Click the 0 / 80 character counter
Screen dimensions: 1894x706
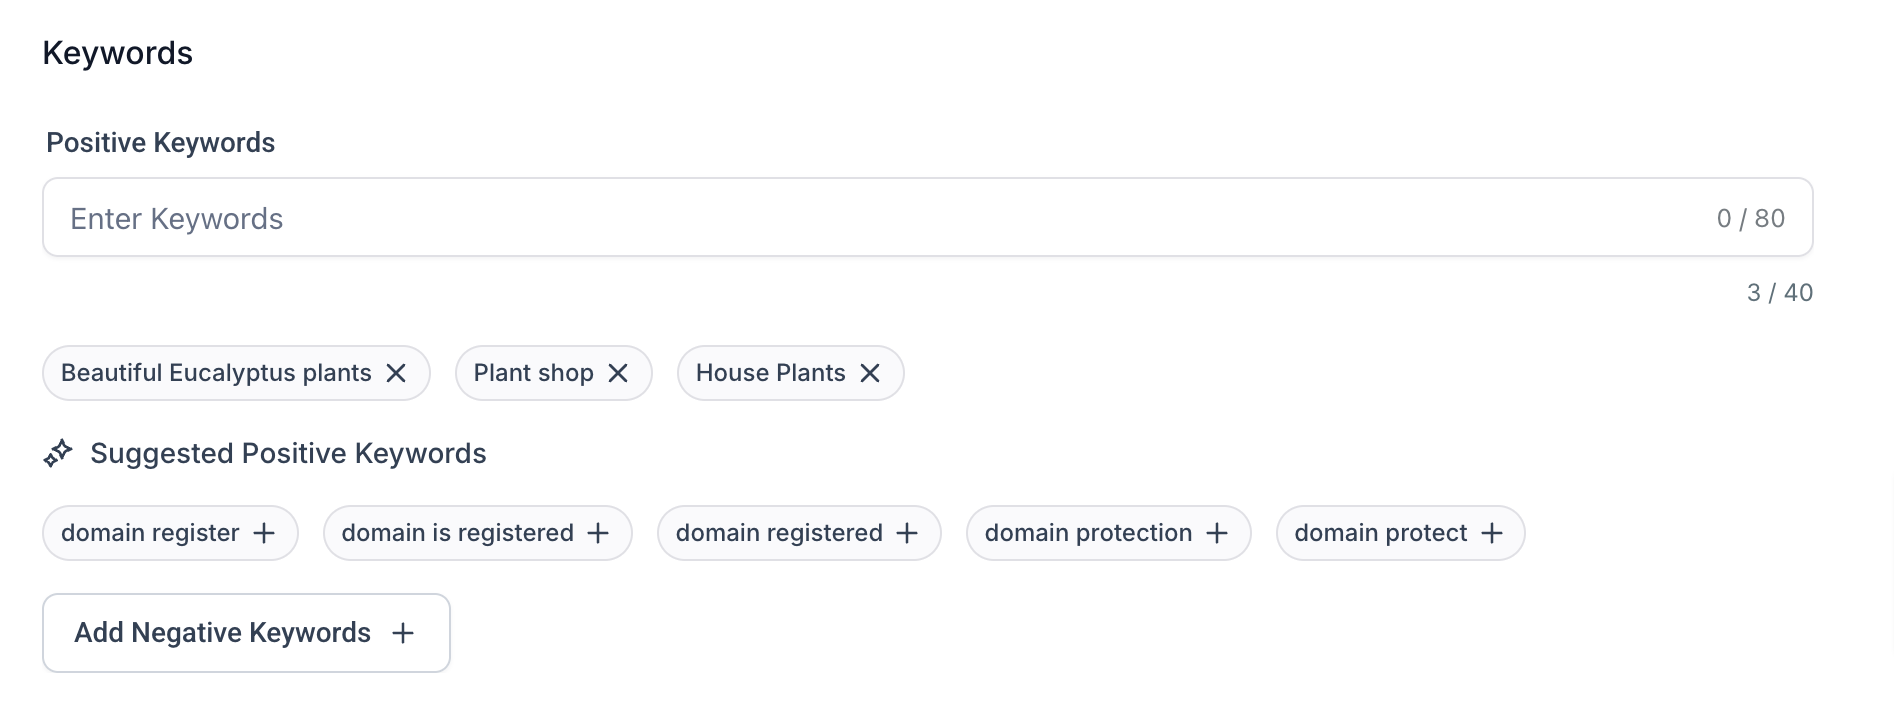pos(1751,218)
